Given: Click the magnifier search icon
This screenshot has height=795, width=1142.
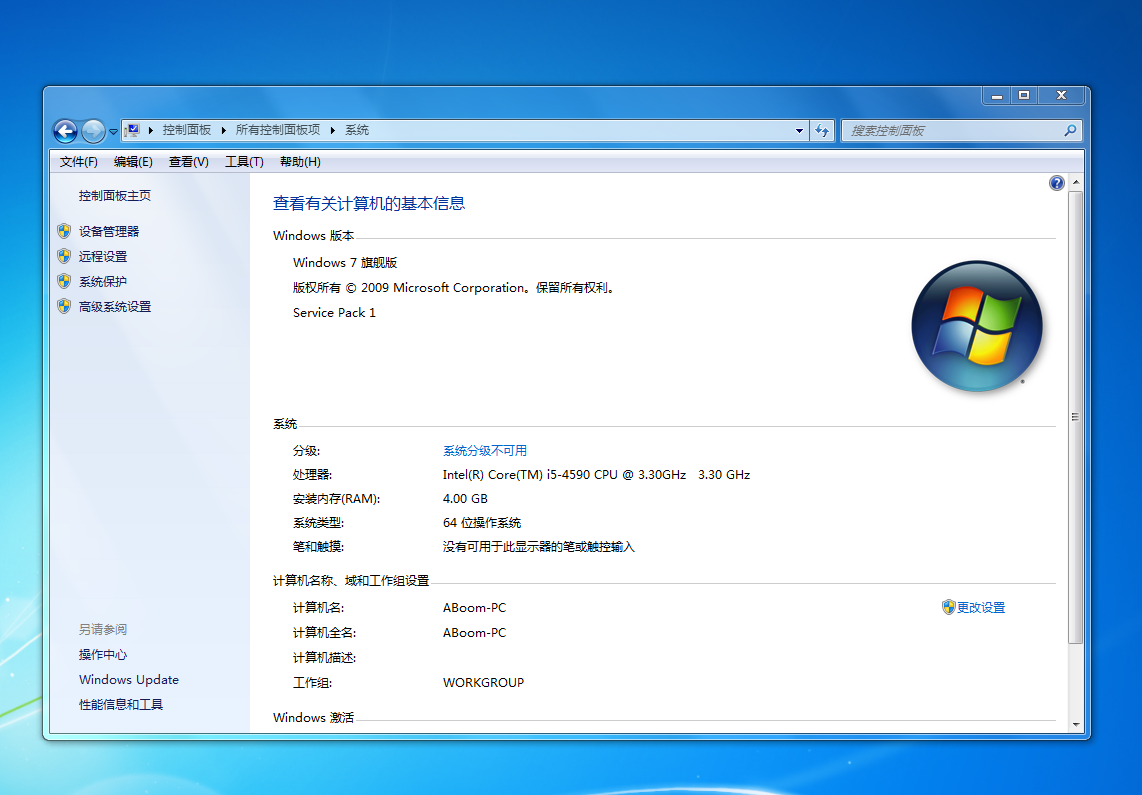Looking at the screenshot, I should pyautogui.click(x=1070, y=131).
